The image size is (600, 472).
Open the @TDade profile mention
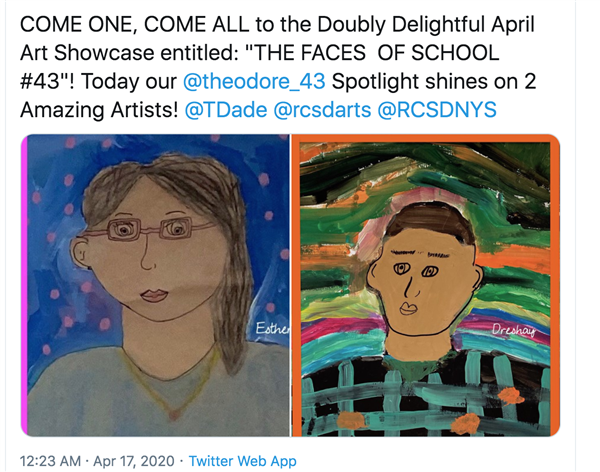[x=226, y=110]
